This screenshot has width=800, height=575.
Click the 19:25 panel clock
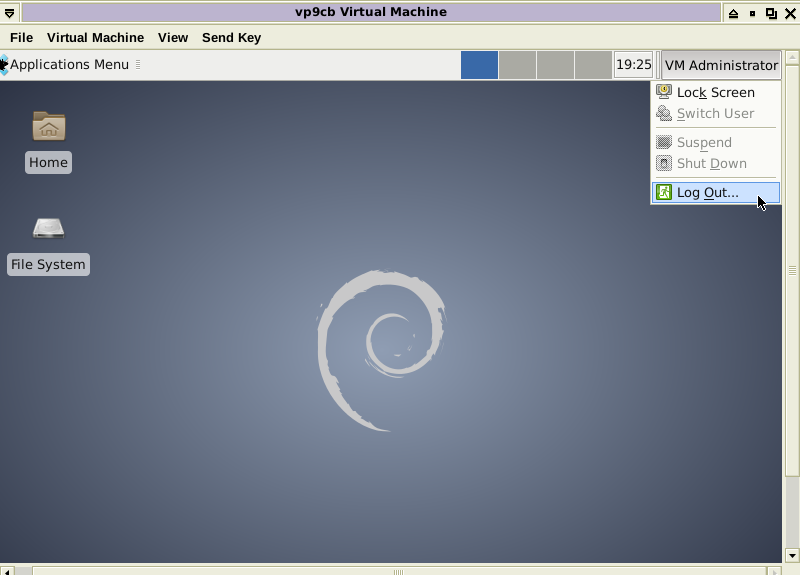(x=633, y=65)
